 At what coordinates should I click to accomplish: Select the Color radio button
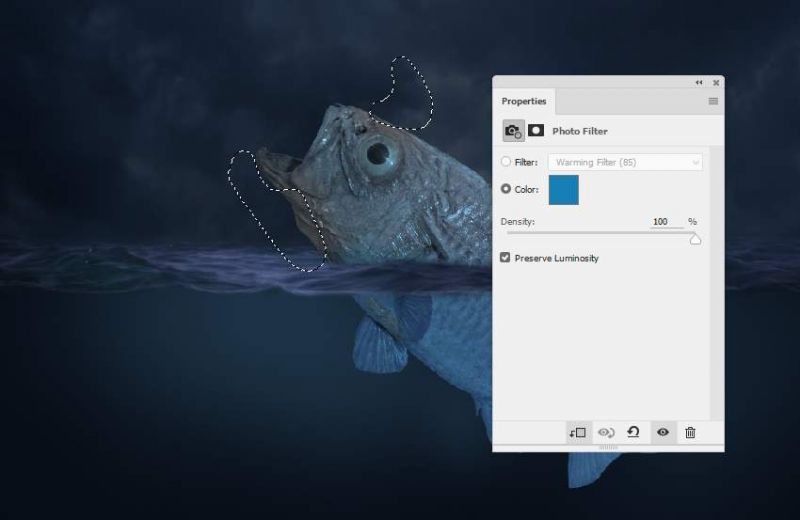pos(506,189)
